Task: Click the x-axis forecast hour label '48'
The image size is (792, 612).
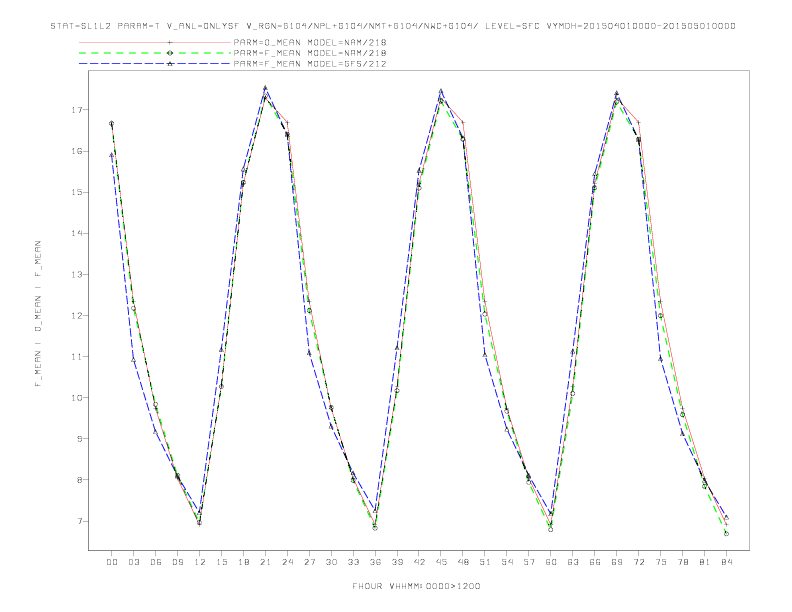Action: 463,562
